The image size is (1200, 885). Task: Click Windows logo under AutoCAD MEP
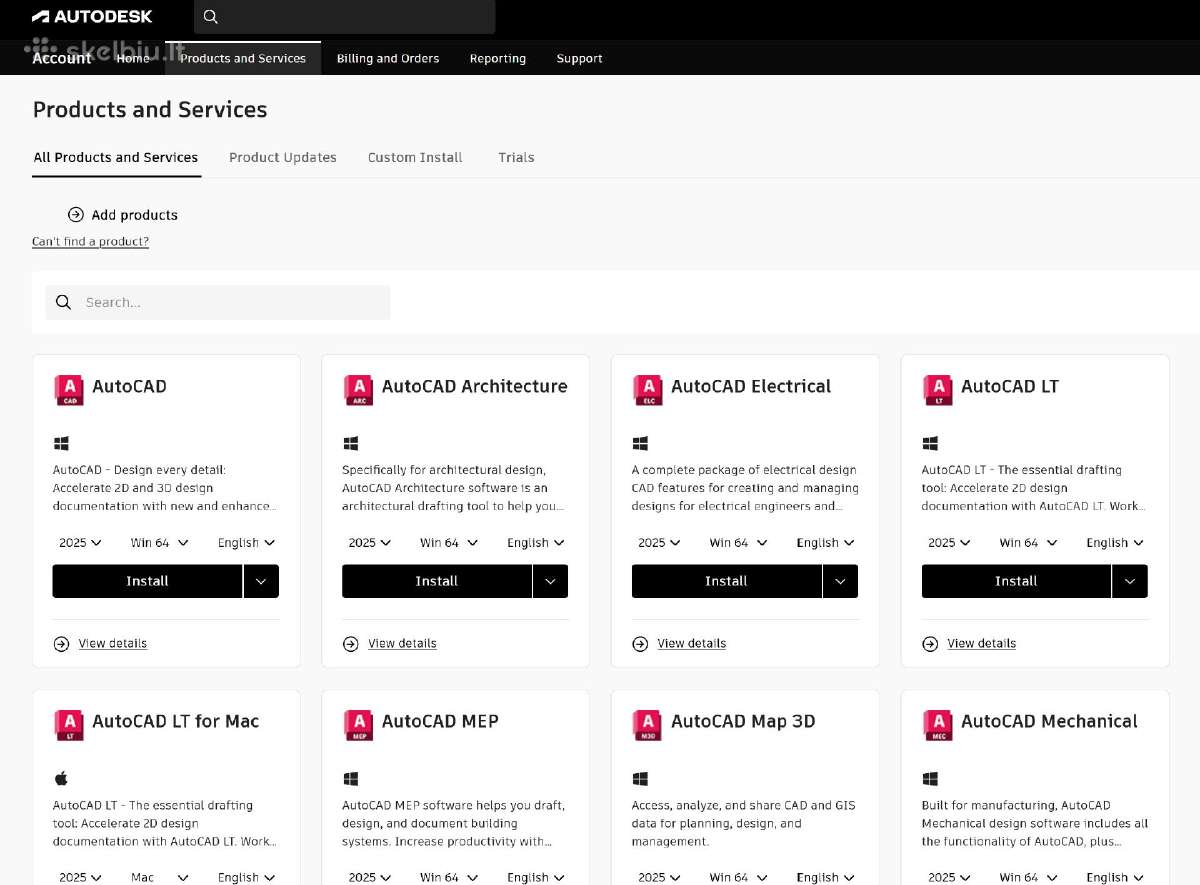pyautogui.click(x=350, y=778)
